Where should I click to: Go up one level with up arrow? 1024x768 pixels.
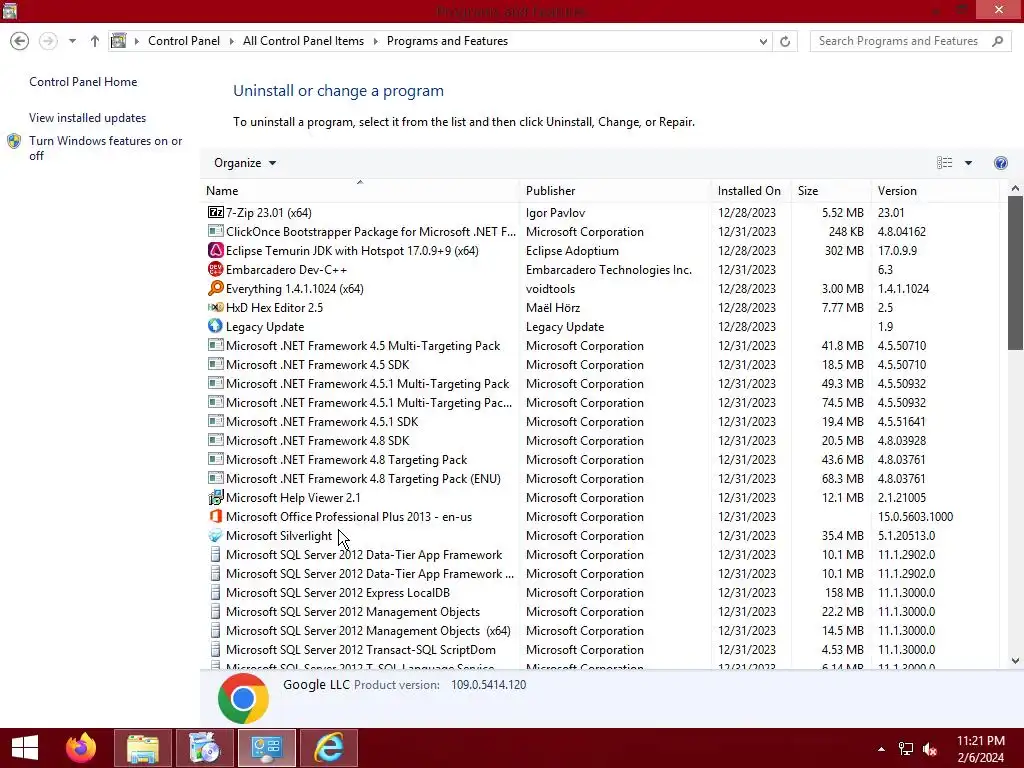click(95, 41)
